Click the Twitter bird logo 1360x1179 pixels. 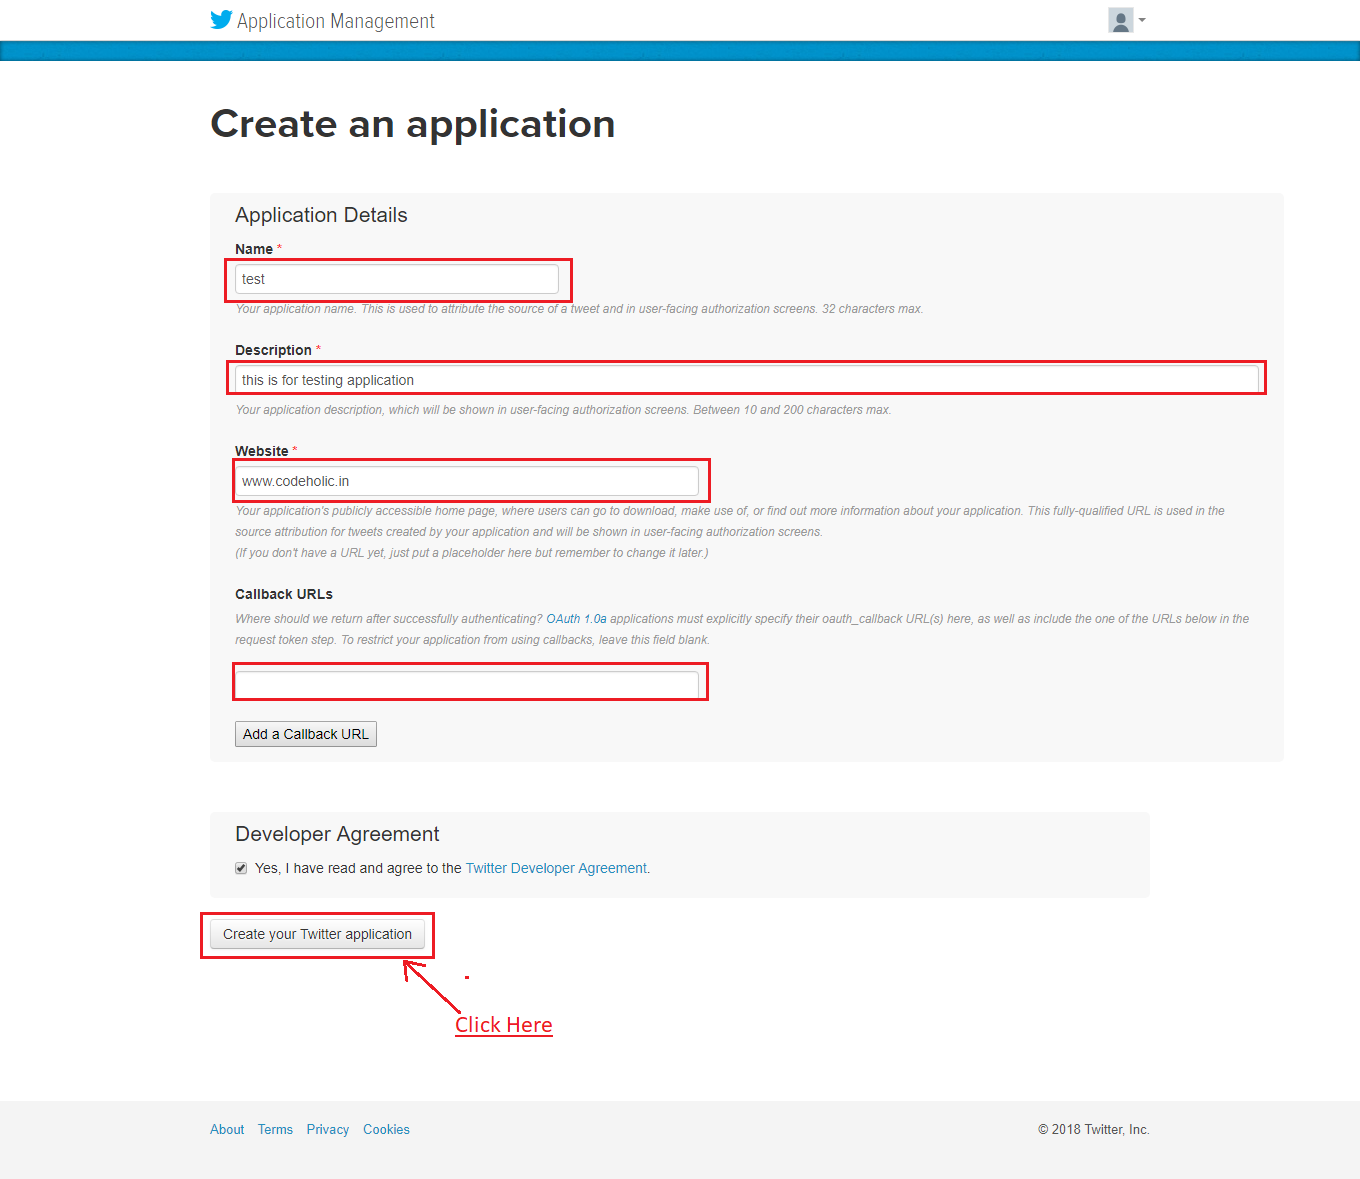(221, 20)
